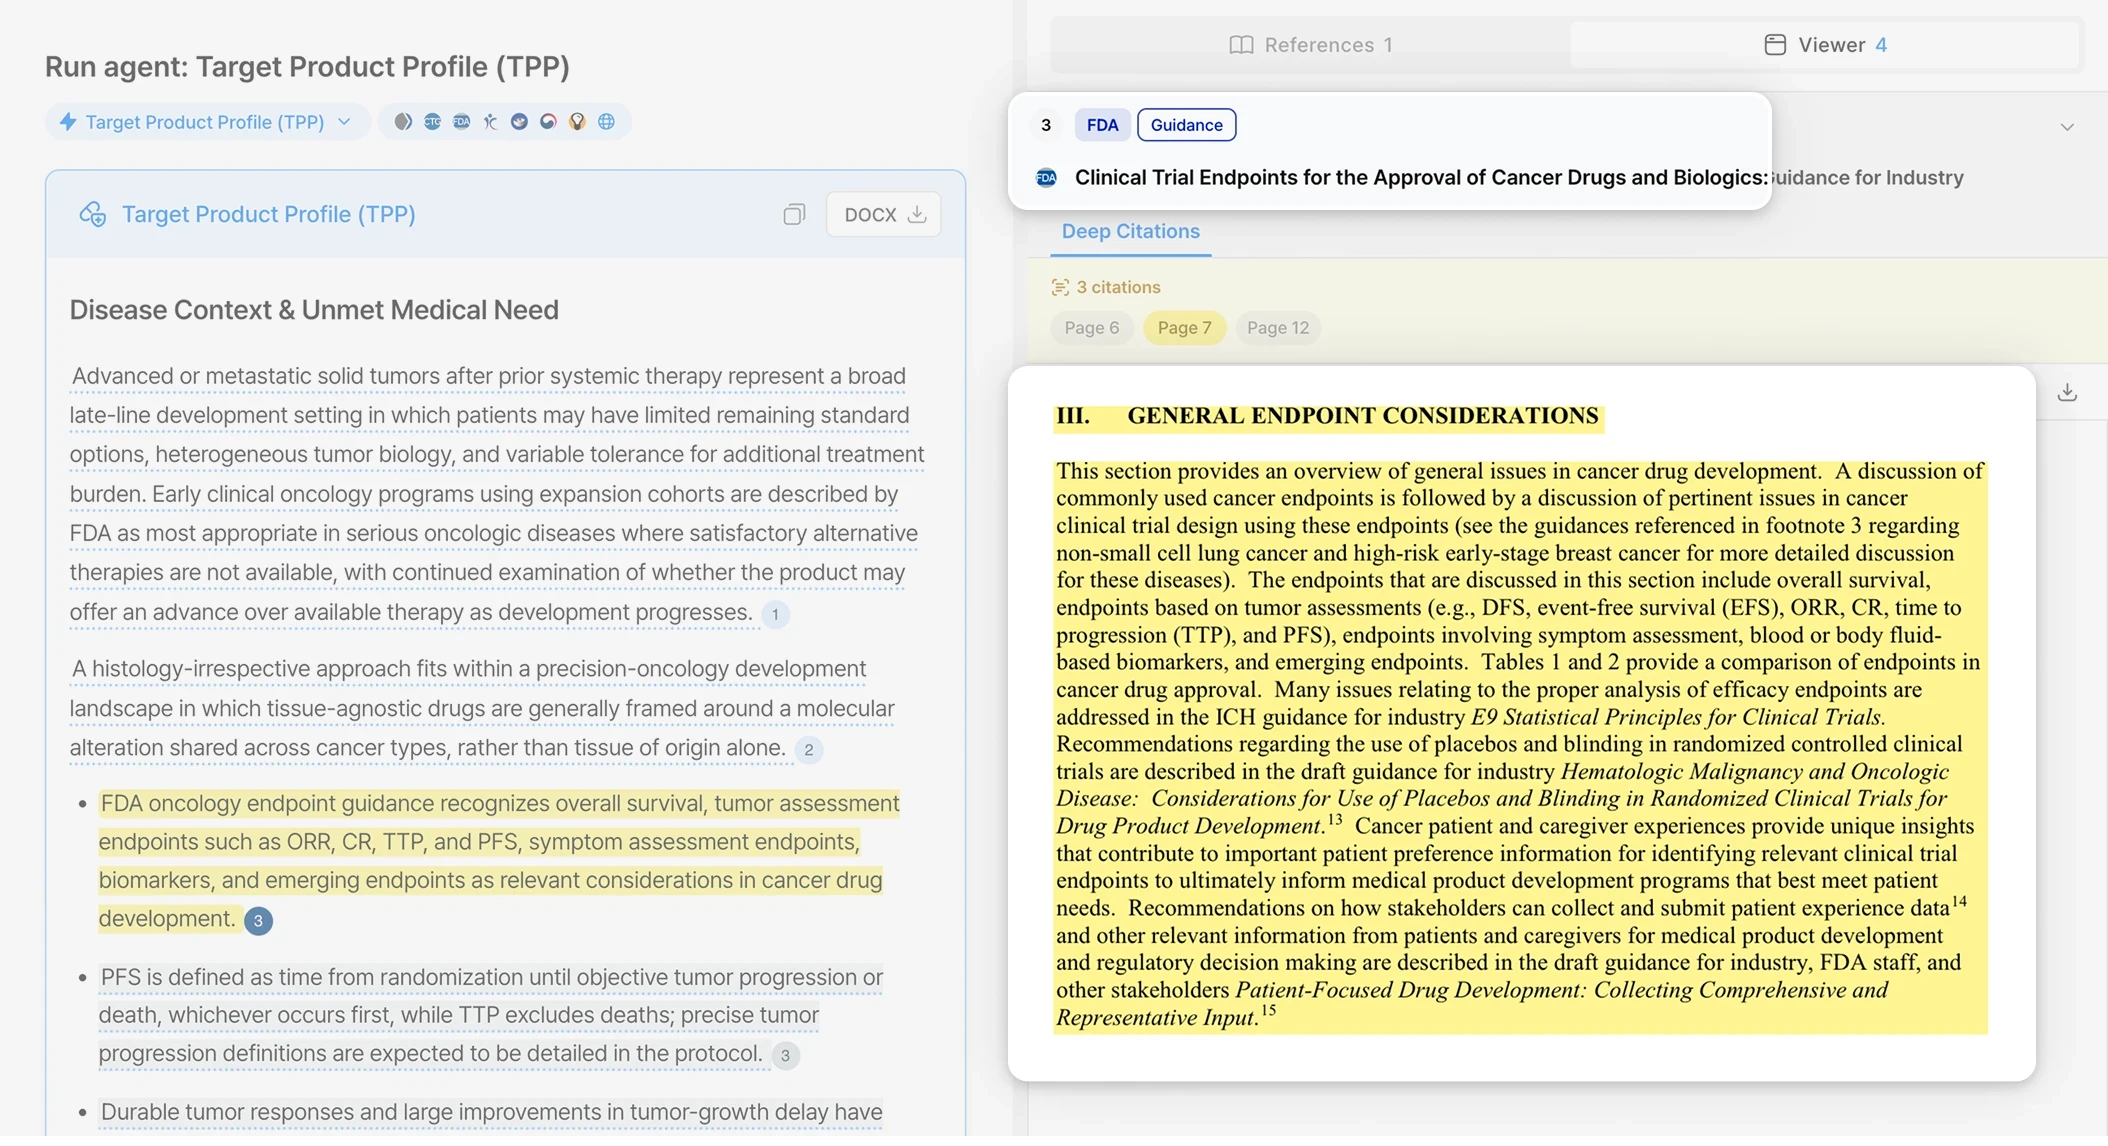This screenshot has height=1146, width=2108.
Task: Open citation 2 after tissue-agnostic paragraph
Action: pos(809,750)
